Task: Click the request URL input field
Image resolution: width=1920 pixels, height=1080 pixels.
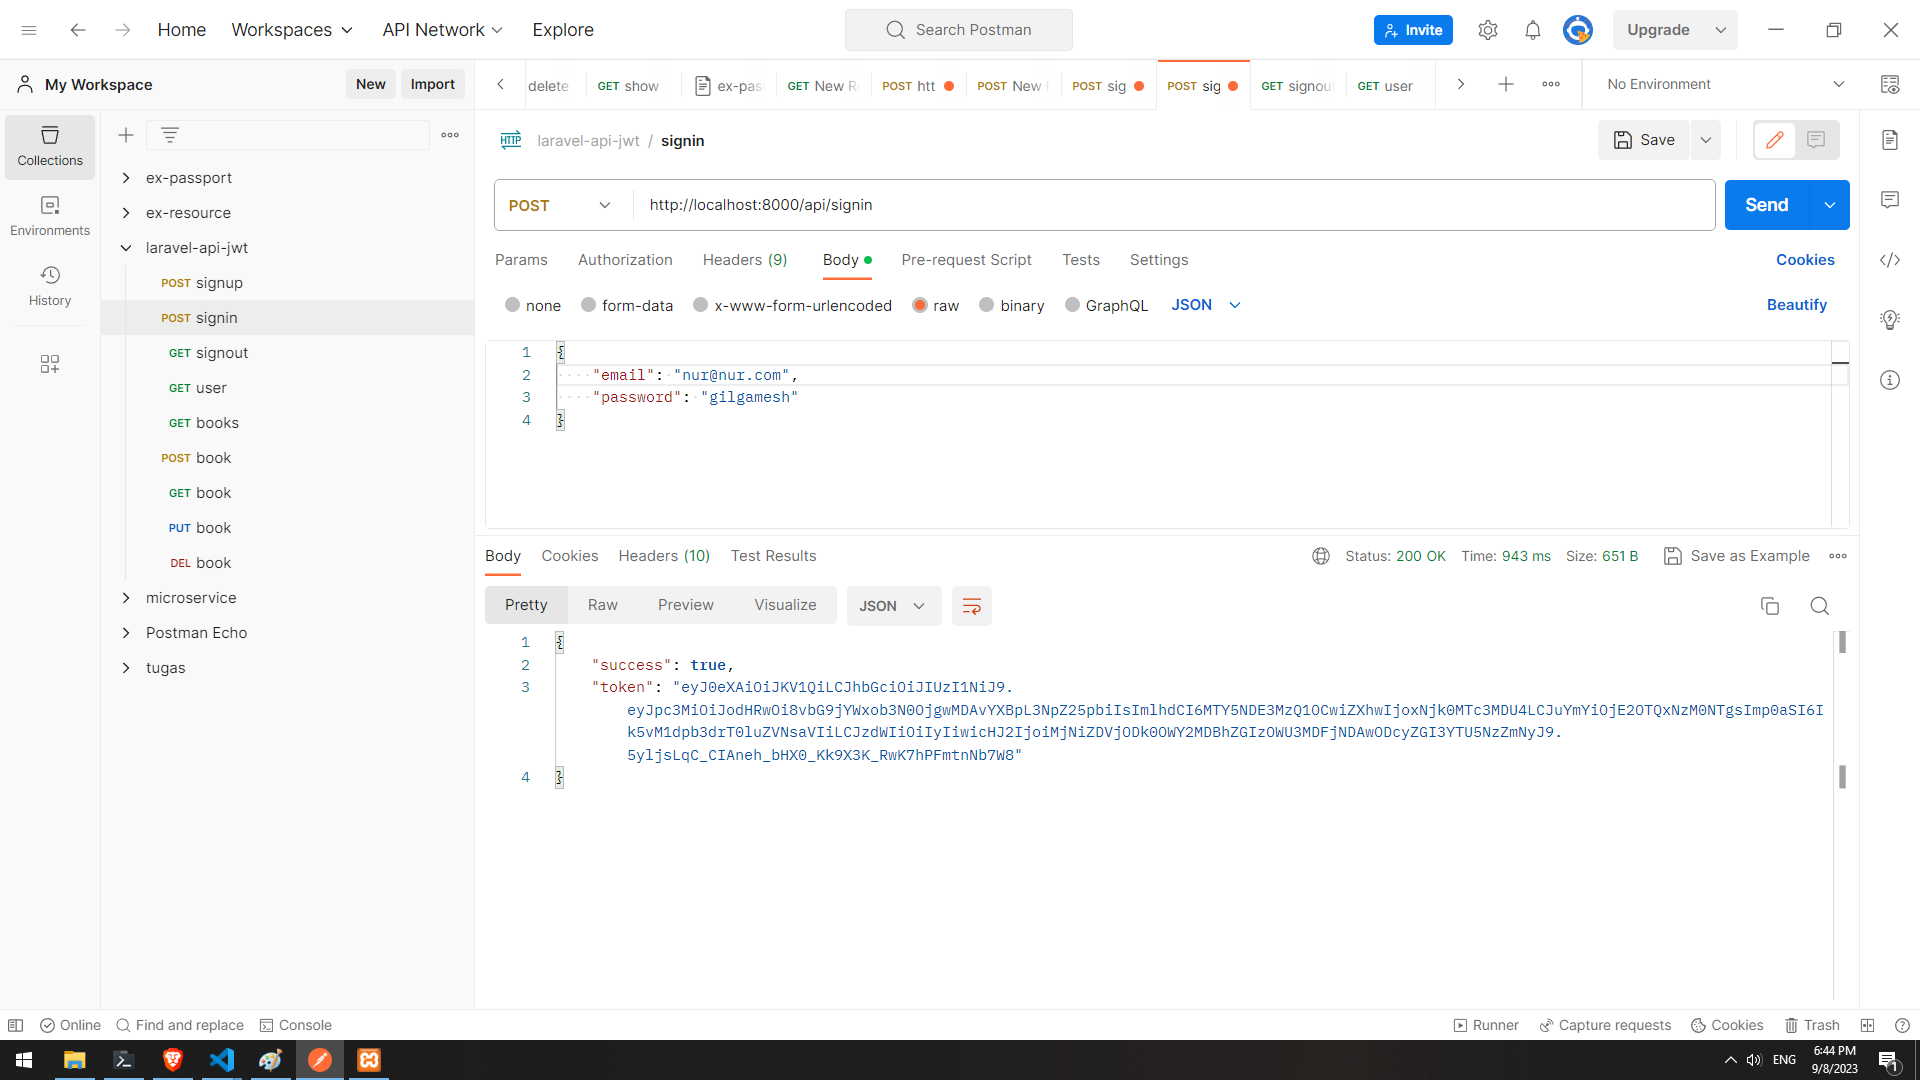Action: click(x=1170, y=205)
